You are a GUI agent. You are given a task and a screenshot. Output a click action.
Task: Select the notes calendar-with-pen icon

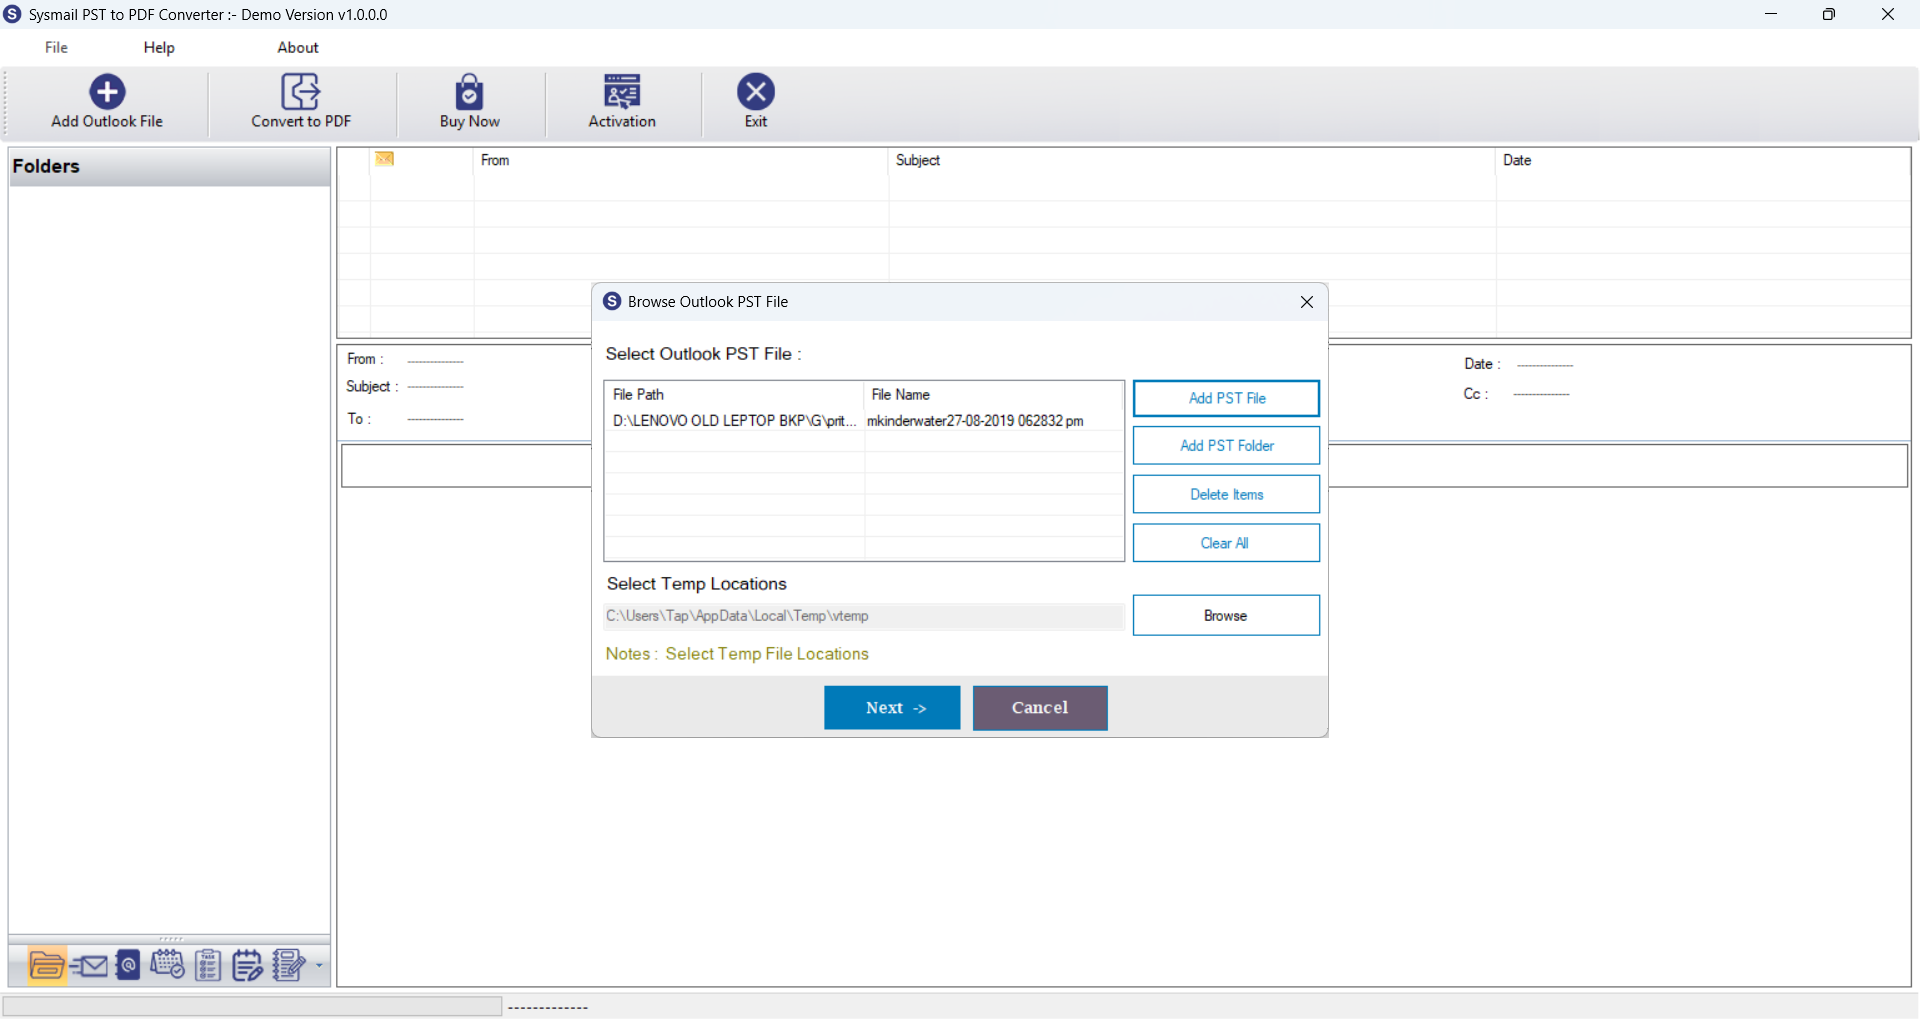247,966
